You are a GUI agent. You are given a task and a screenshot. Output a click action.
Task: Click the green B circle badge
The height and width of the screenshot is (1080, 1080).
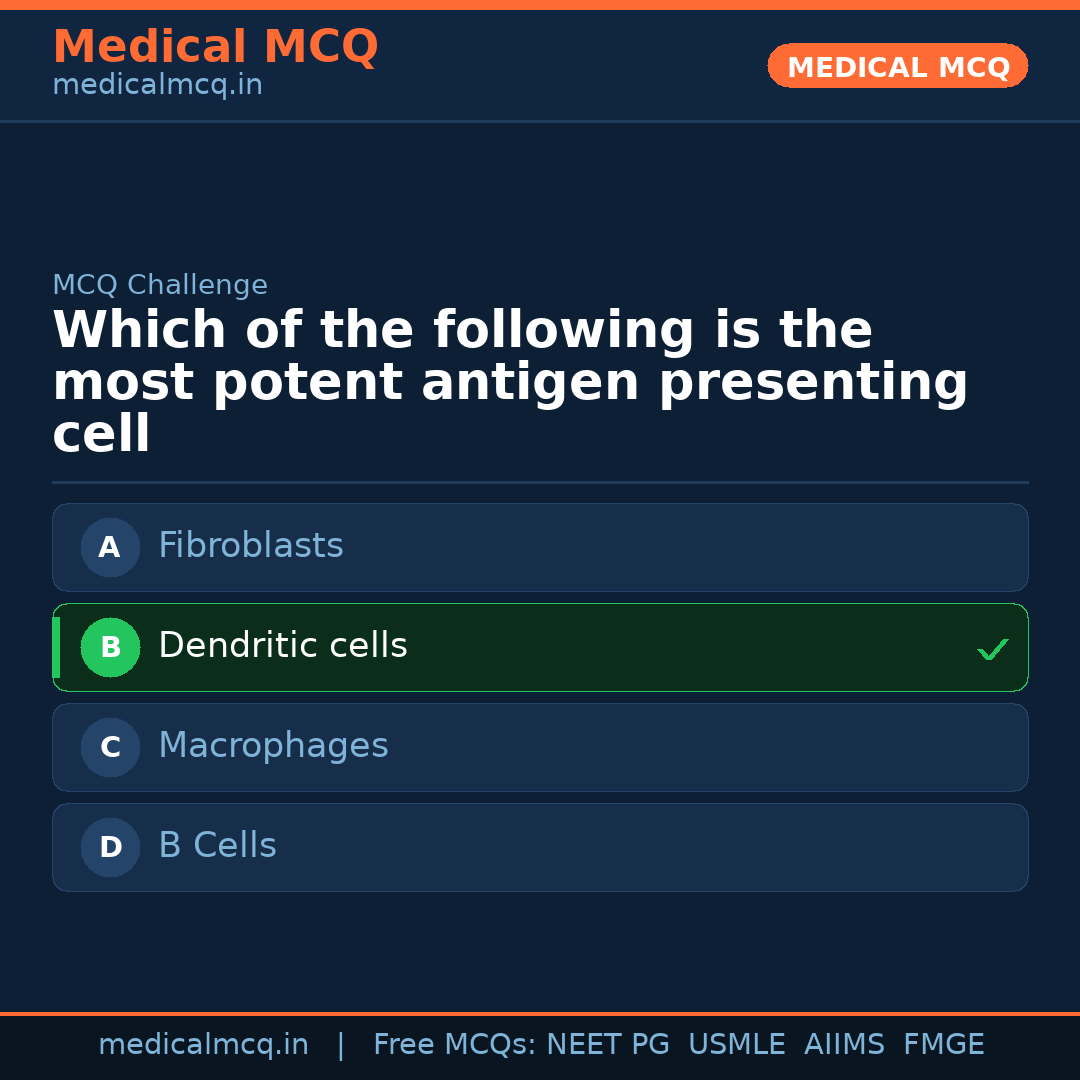click(x=110, y=647)
